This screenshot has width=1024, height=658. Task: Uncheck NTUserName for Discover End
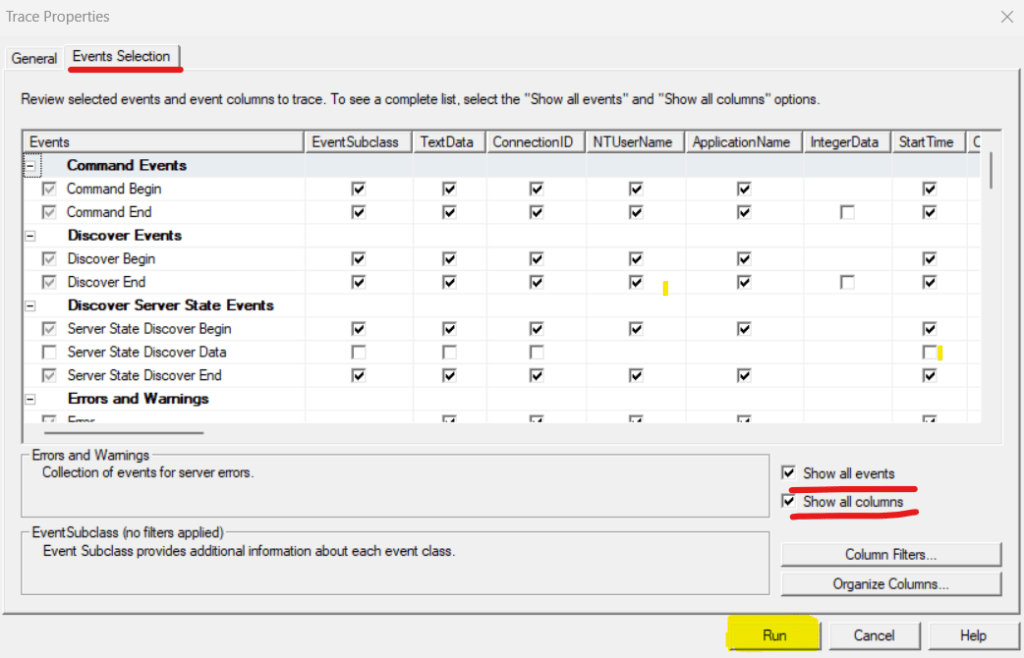pyautogui.click(x=635, y=282)
